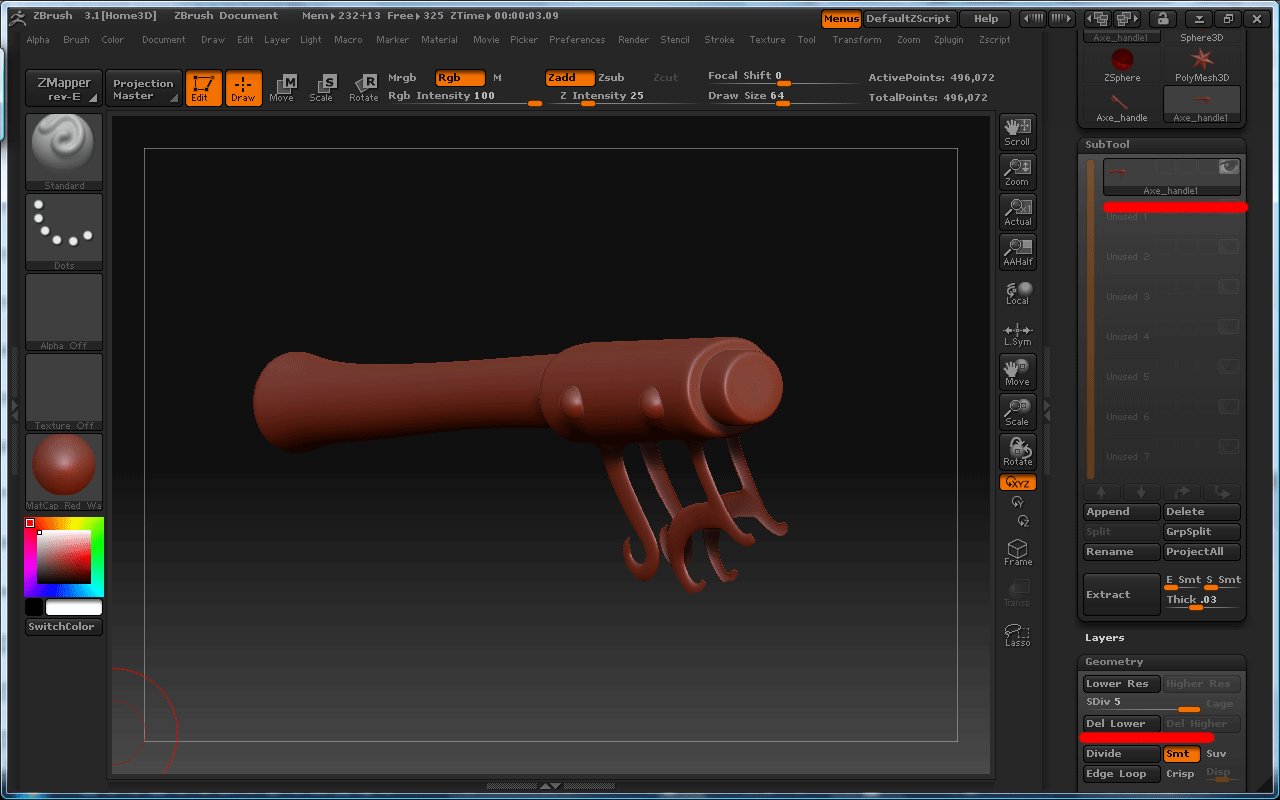The image size is (1280, 800).
Task: Disable the Smt option in Geometry
Action: (x=1179, y=754)
